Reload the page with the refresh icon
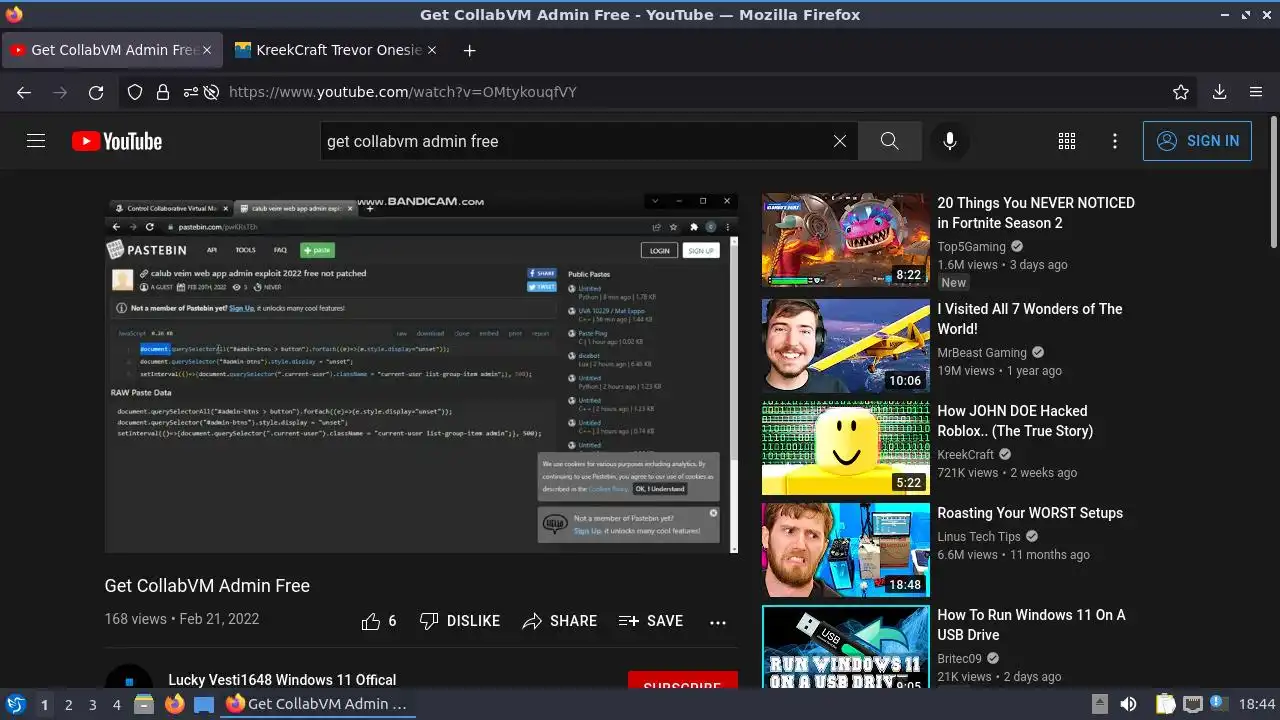Viewport: 1280px width, 720px height. [96, 92]
